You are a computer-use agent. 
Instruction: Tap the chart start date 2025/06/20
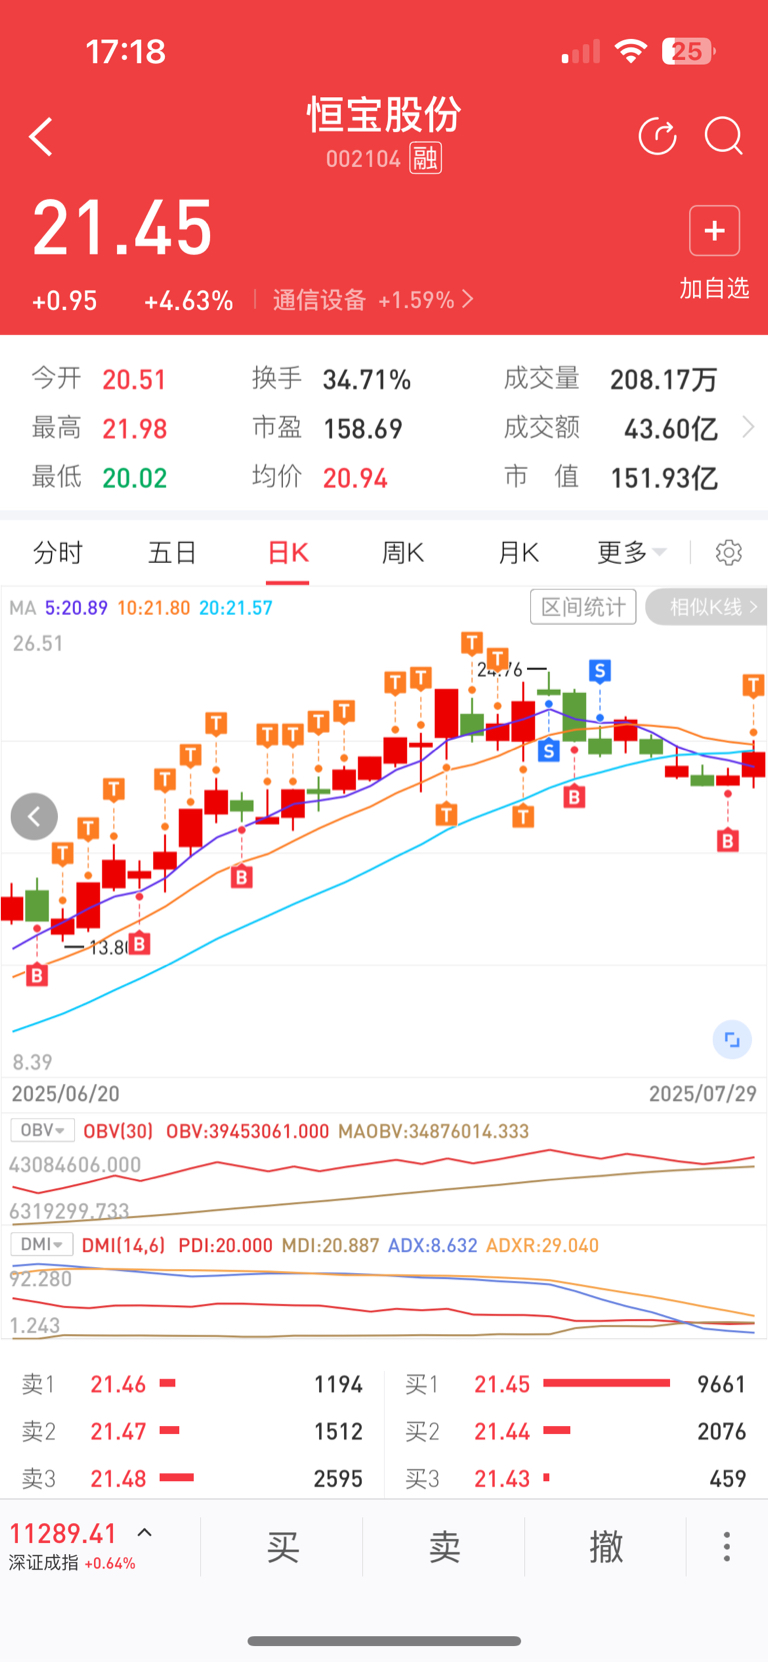point(65,1093)
